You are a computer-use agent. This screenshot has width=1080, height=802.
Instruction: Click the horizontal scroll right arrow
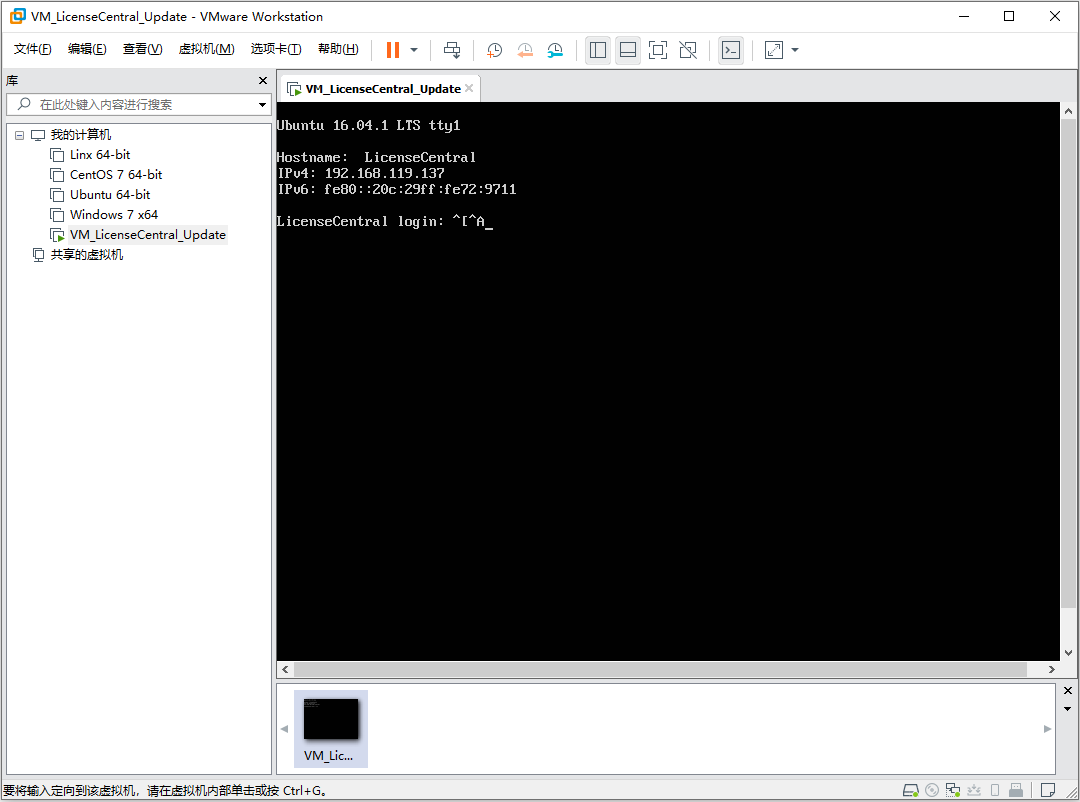pos(1051,669)
